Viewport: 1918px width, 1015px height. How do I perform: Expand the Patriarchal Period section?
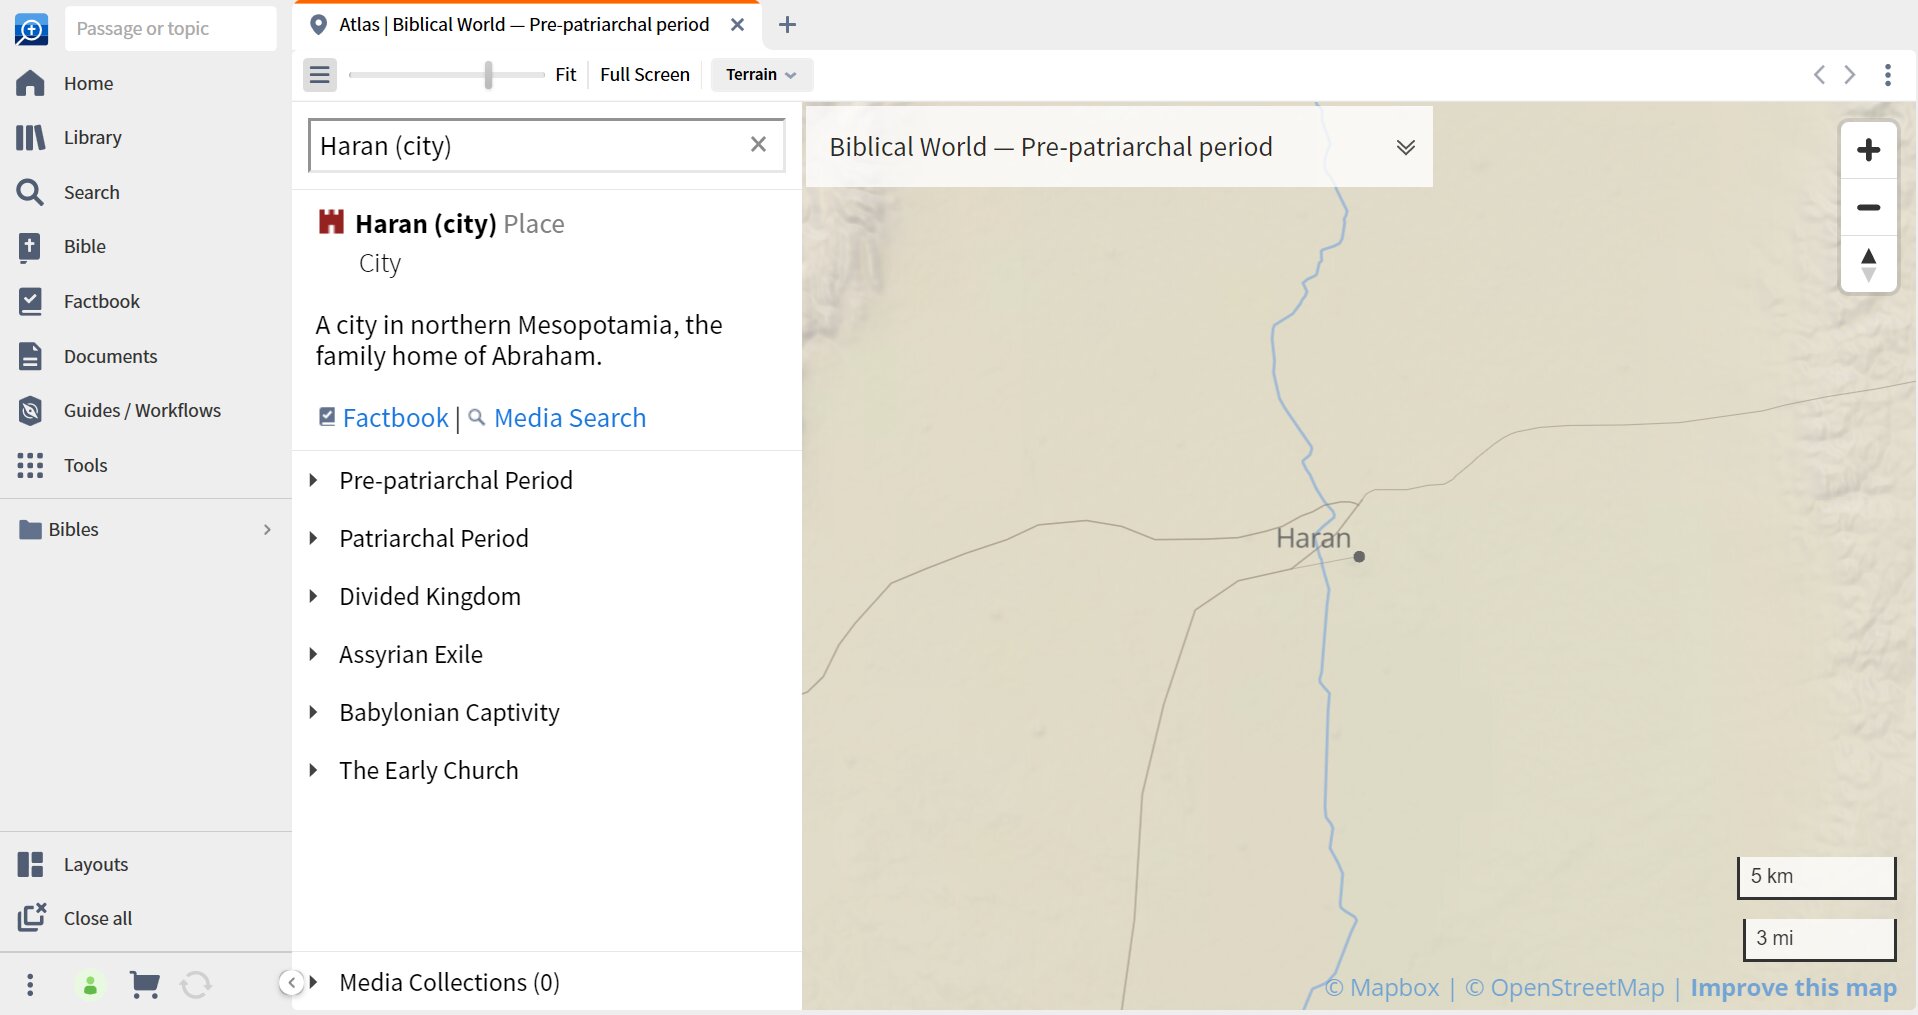tap(433, 538)
